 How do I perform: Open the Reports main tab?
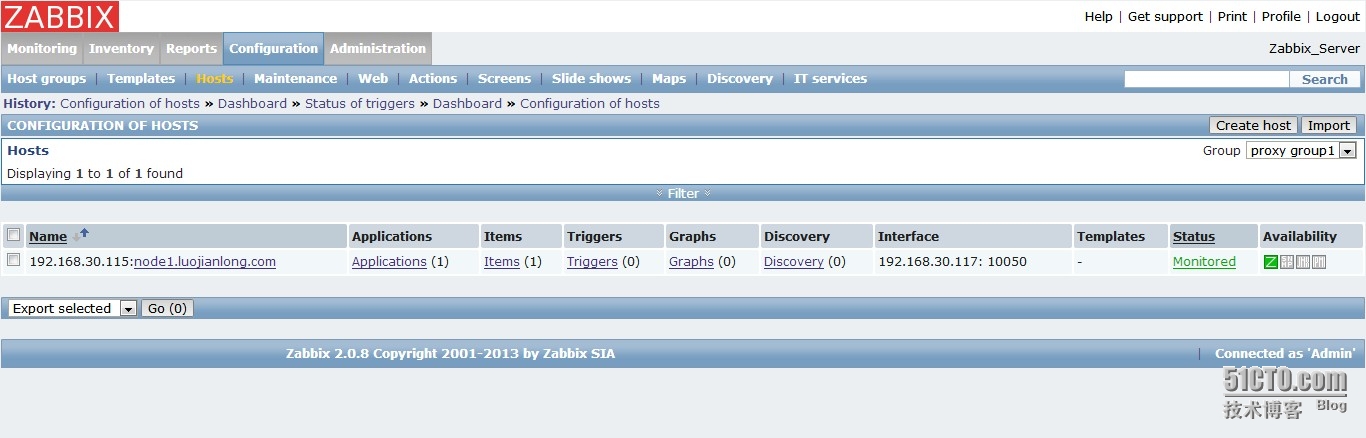[191, 48]
